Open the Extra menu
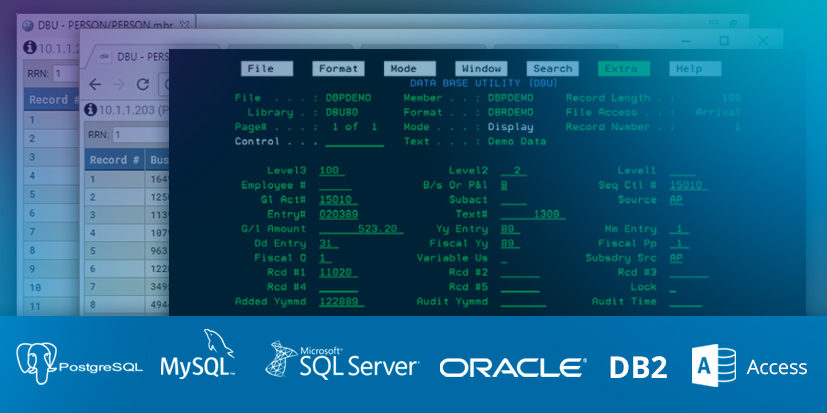827x413 pixels. click(624, 69)
